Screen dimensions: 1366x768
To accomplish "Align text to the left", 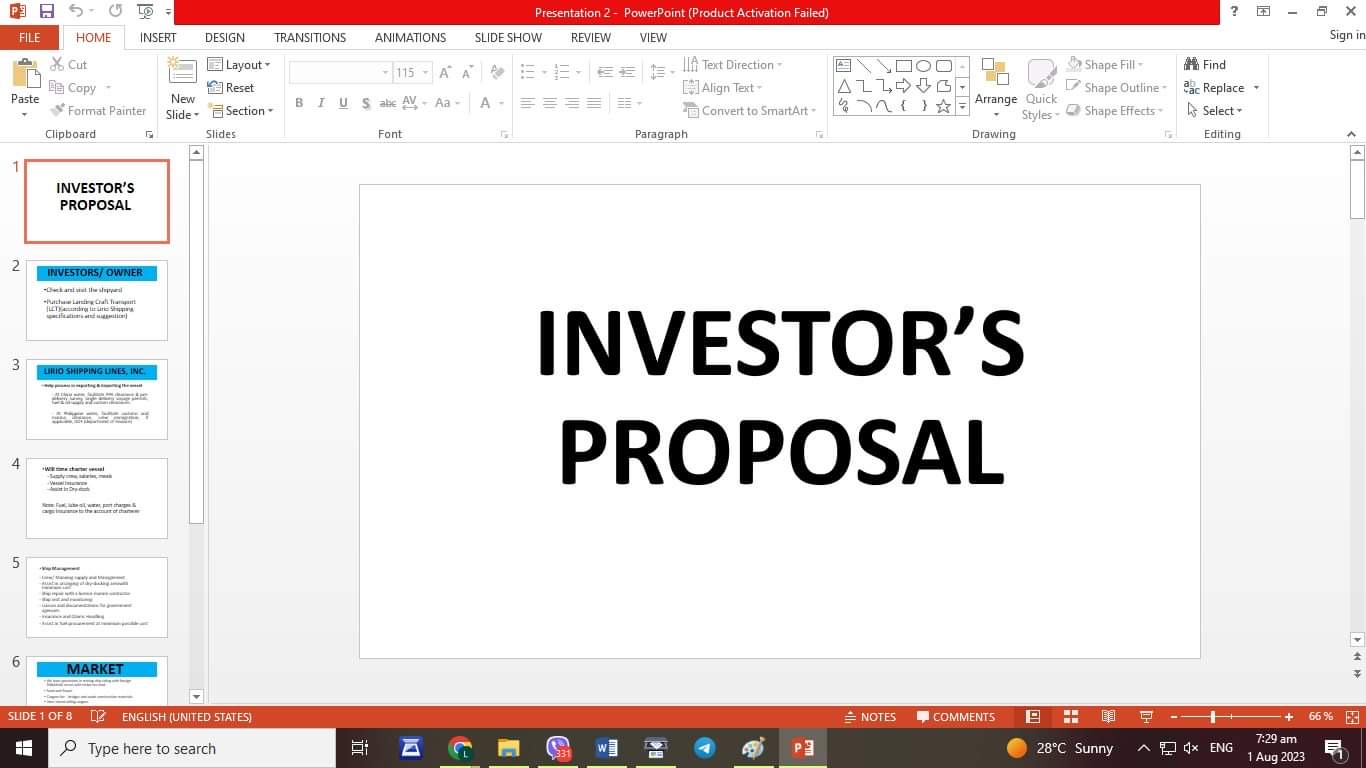I will pos(527,103).
